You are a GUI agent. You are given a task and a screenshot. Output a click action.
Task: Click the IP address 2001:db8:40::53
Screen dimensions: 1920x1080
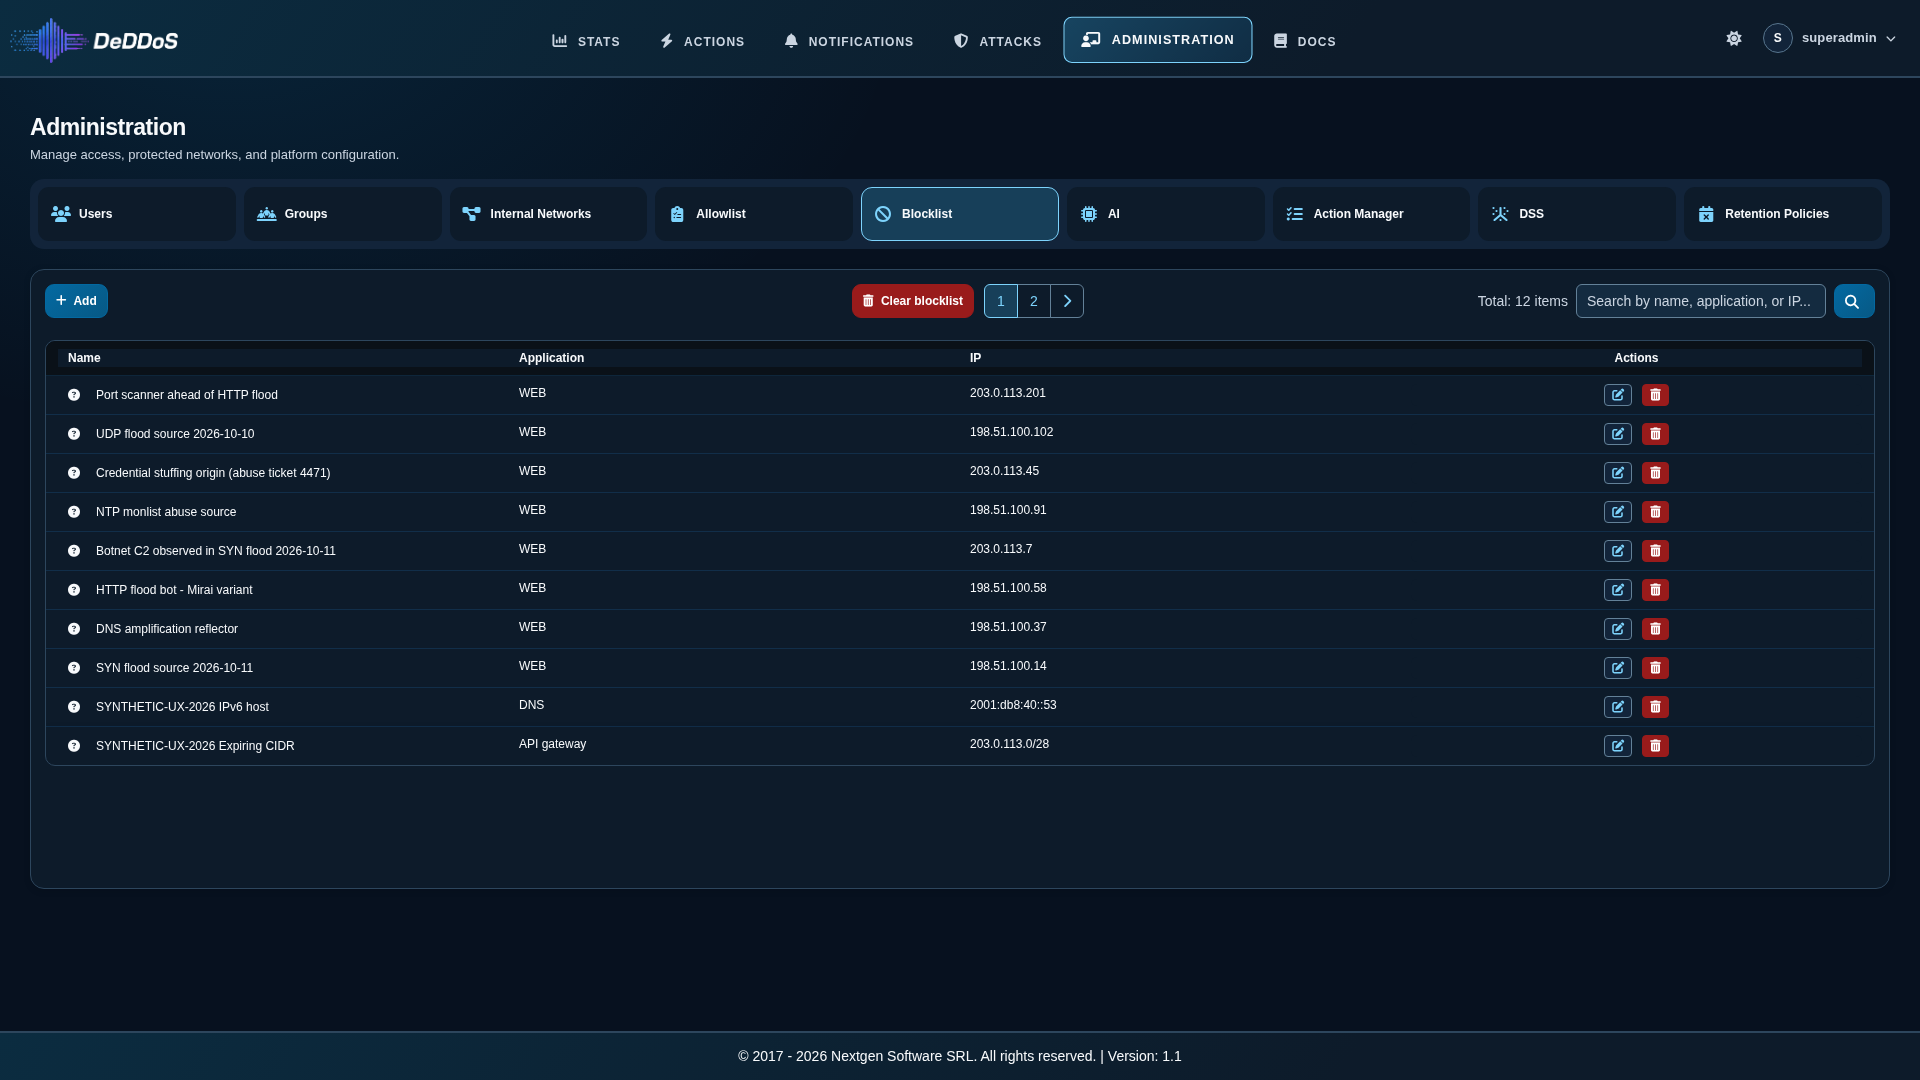(x=1013, y=705)
